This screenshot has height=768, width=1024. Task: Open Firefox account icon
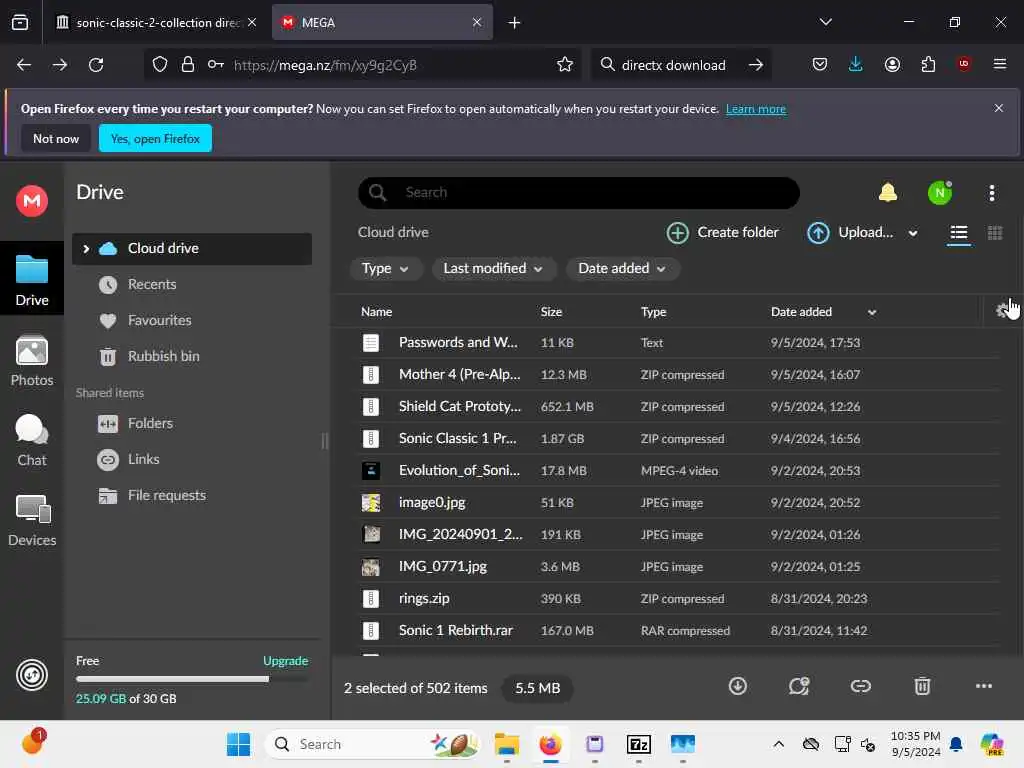tap(892, 64)
